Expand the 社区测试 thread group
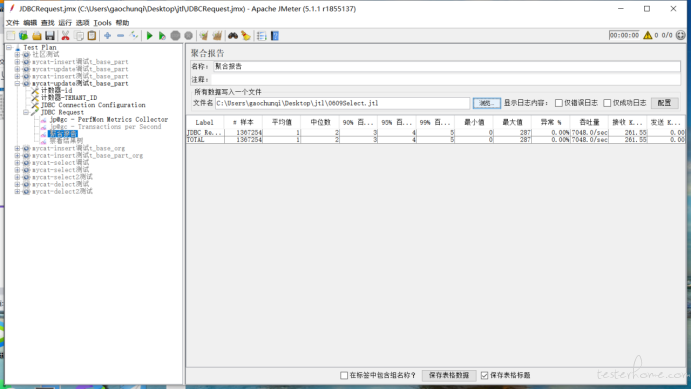The height and width of the screenshot is (389, 692). click(x=17, y=54)
